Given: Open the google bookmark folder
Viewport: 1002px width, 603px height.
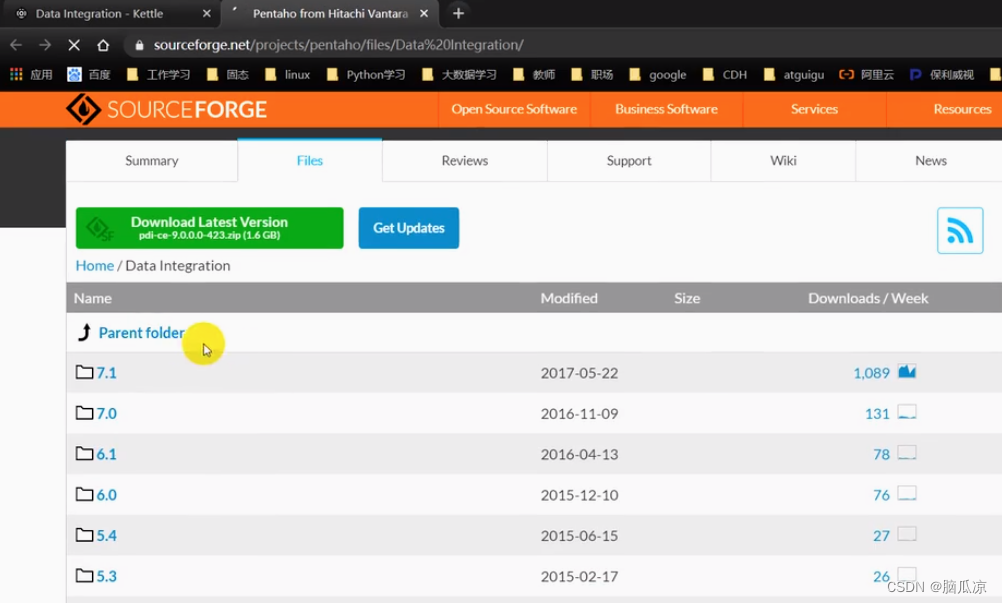Looking at the screenshot, I should coord(658,75).
